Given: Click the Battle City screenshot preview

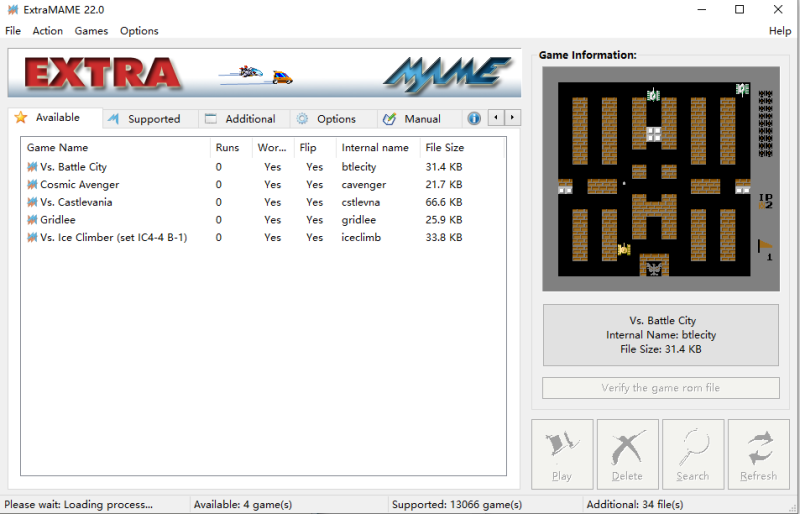Looking at the screenshot, I should pyautogui.click(x=658, y=181).
